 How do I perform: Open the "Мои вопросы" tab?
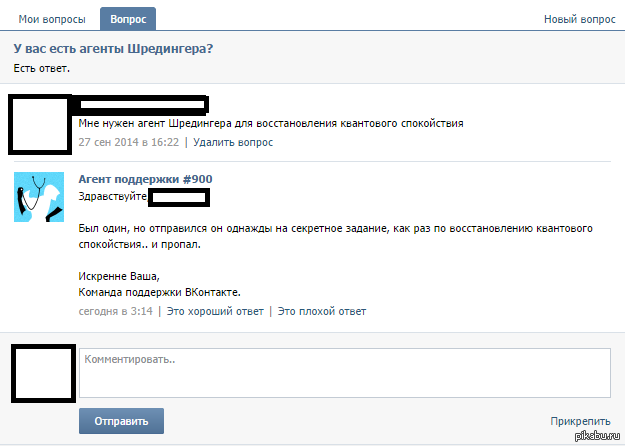[x=52, y=19]
